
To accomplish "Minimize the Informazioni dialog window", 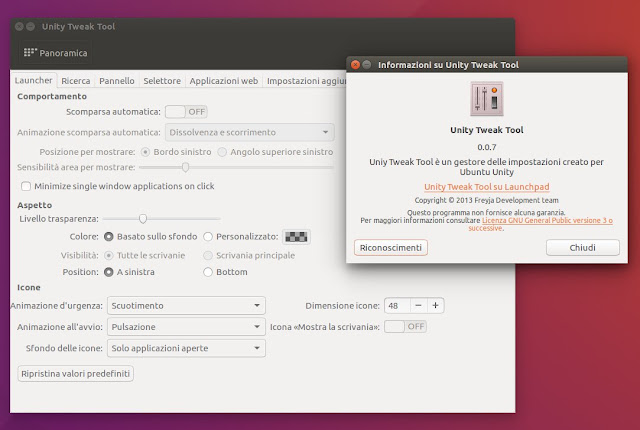I will point(367,64).
